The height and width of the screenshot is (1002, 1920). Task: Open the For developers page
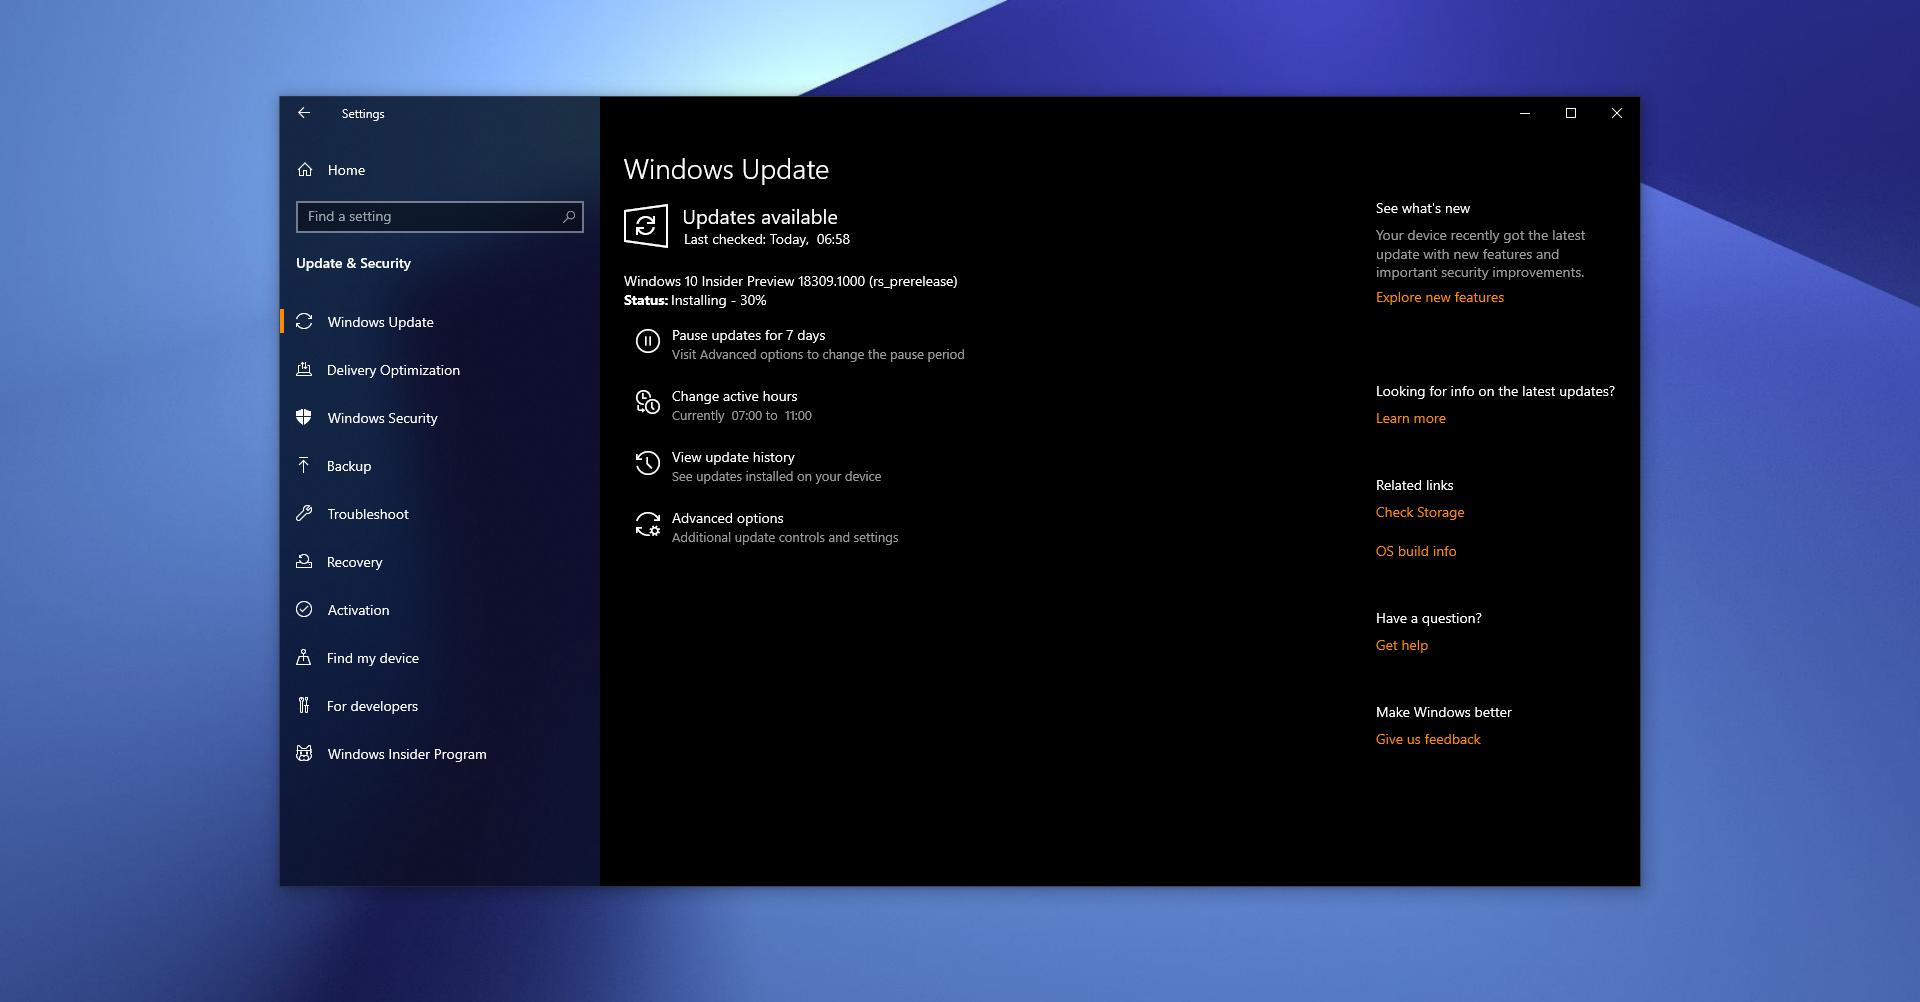[440, 706]
